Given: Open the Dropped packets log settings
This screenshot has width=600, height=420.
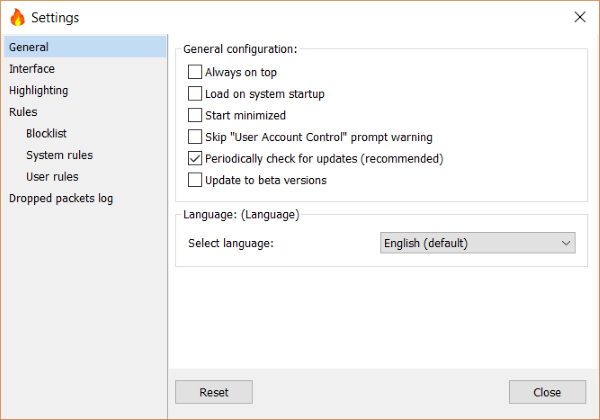Looking at the screenshot, I should pyautogui.click(x=61, y=198).
